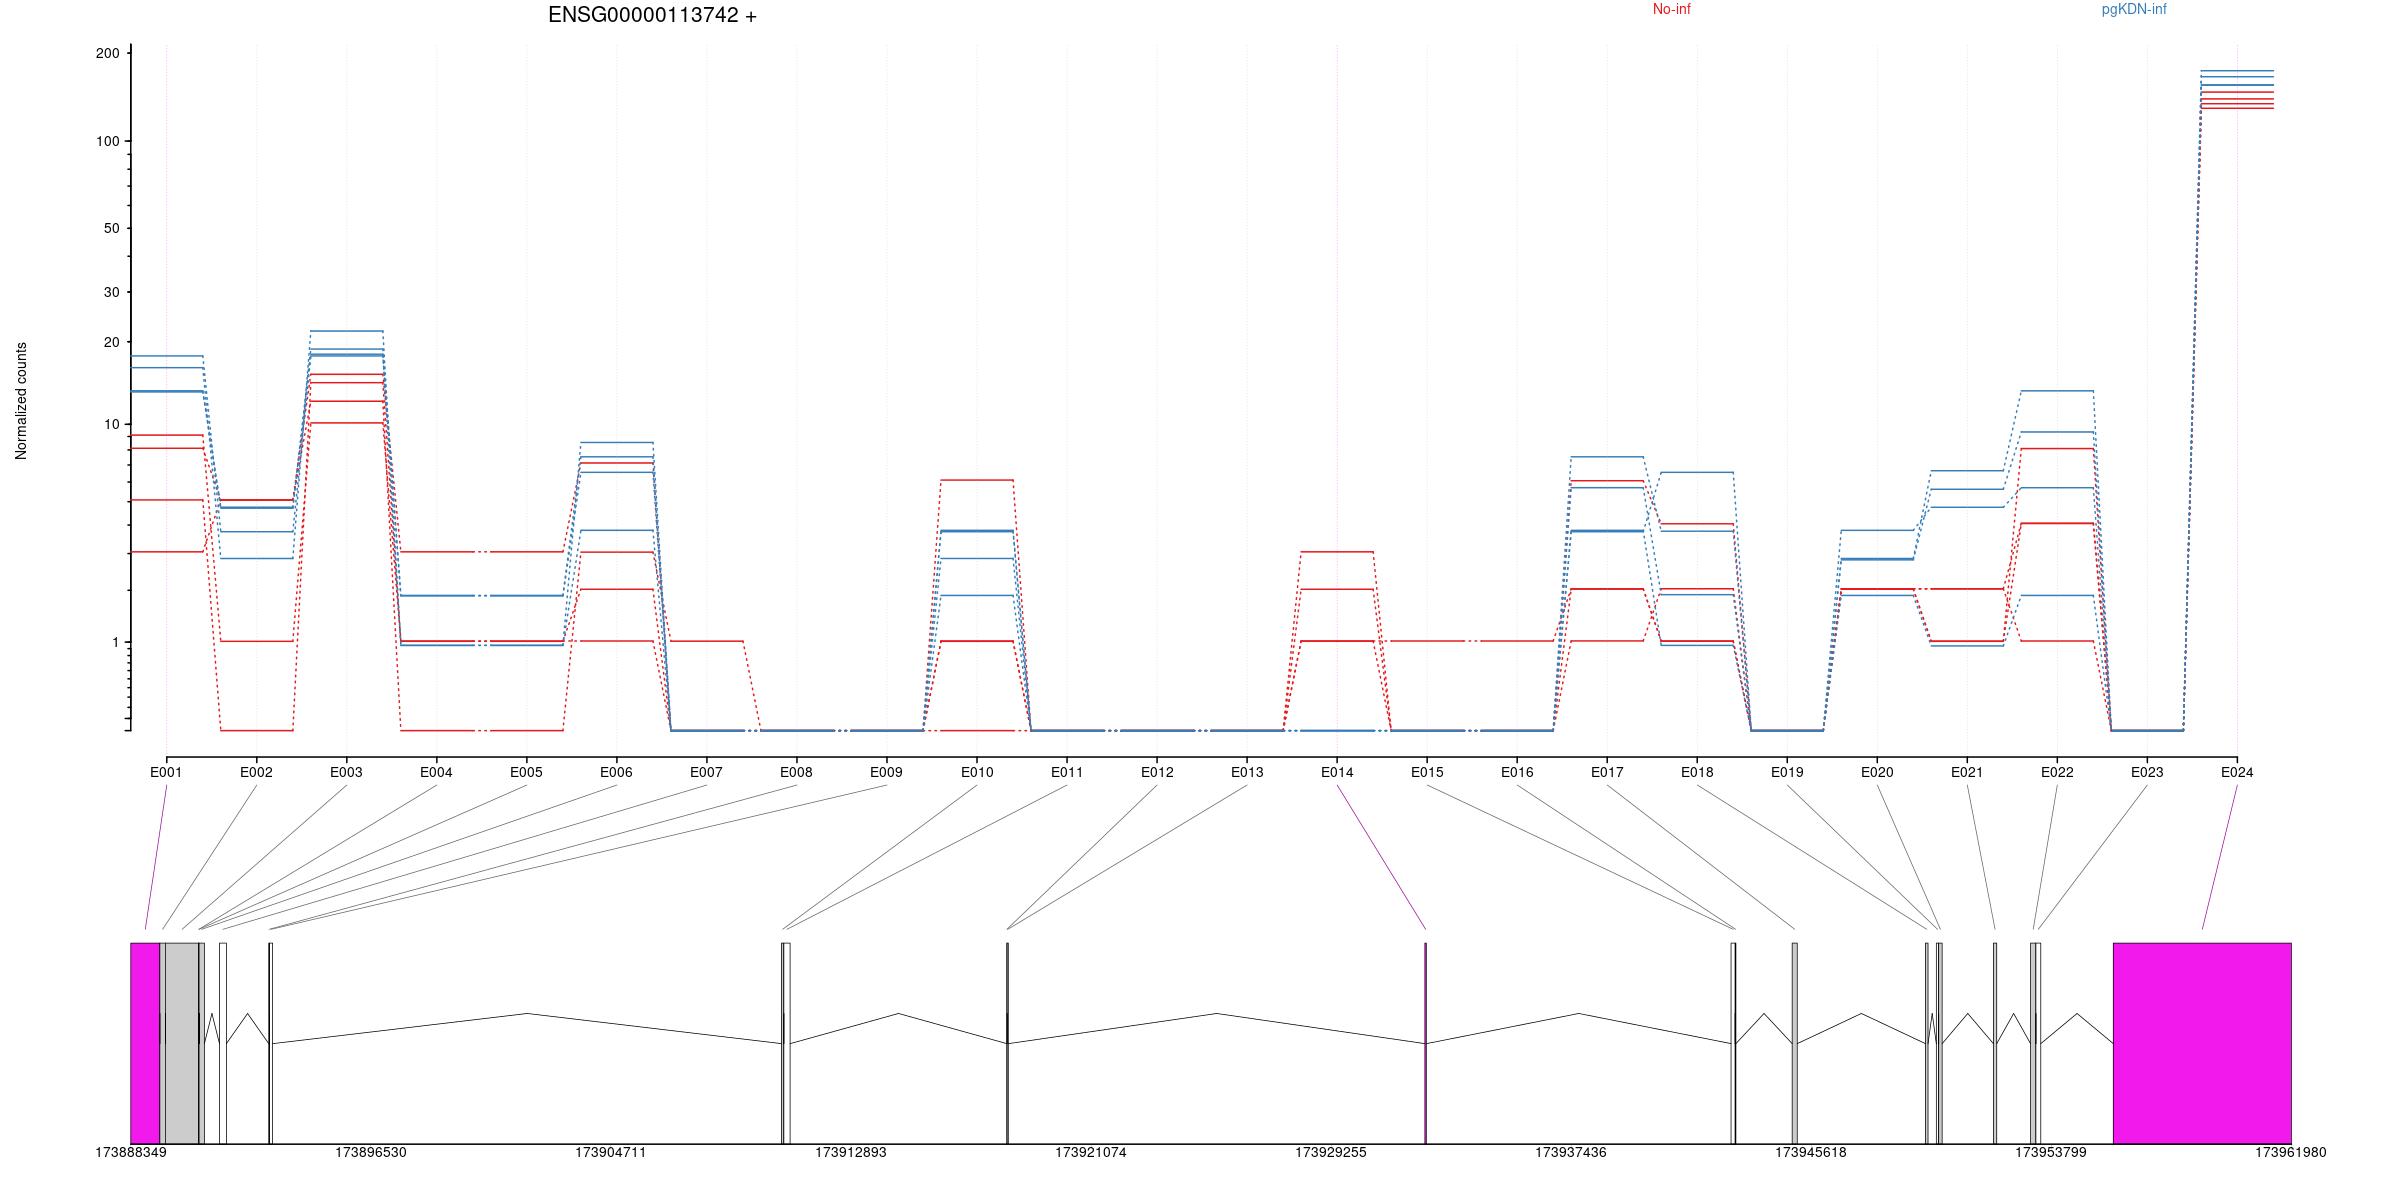
Task: Select exon label E020
Action: point(1877,772)
